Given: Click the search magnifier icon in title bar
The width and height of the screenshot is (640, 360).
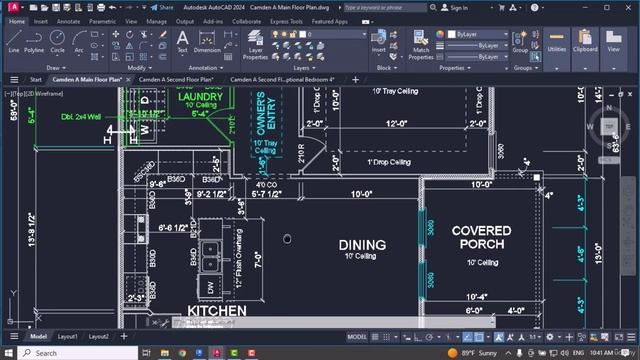Looking at the screenshot, I should [433, 7].
